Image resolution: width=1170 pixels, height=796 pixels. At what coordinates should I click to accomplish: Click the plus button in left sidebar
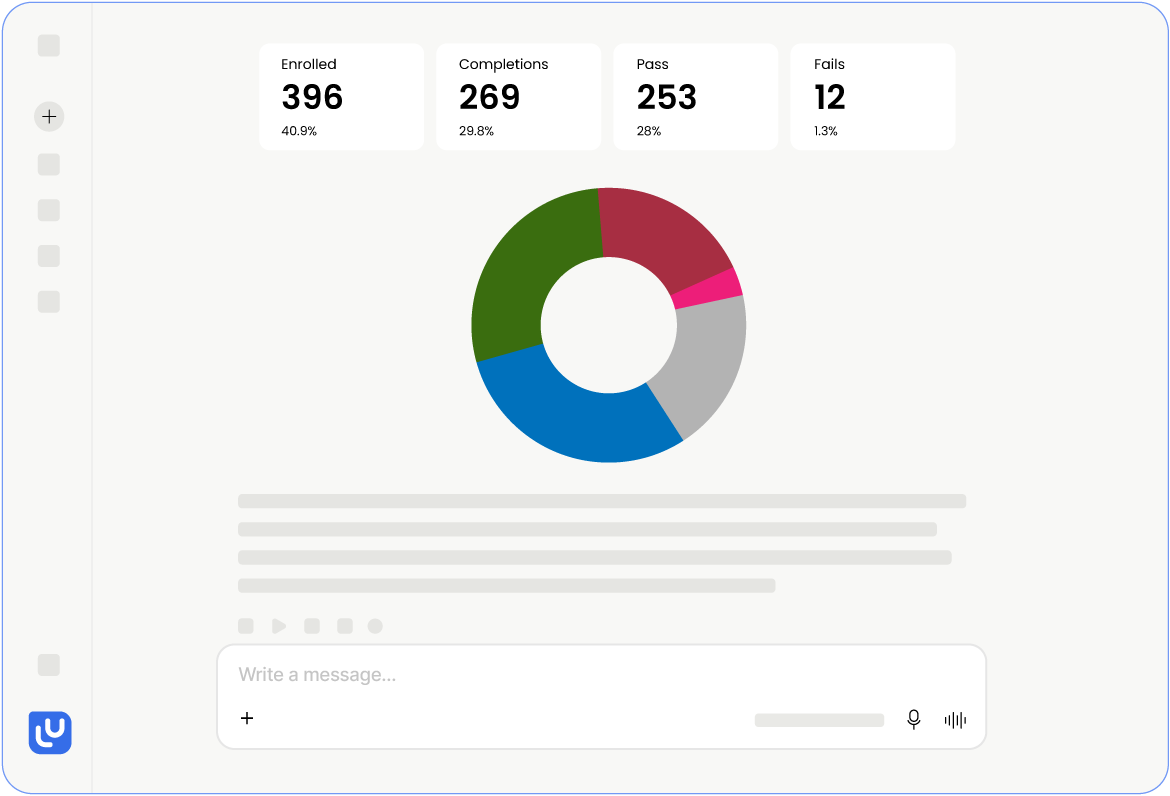point(49,116)
